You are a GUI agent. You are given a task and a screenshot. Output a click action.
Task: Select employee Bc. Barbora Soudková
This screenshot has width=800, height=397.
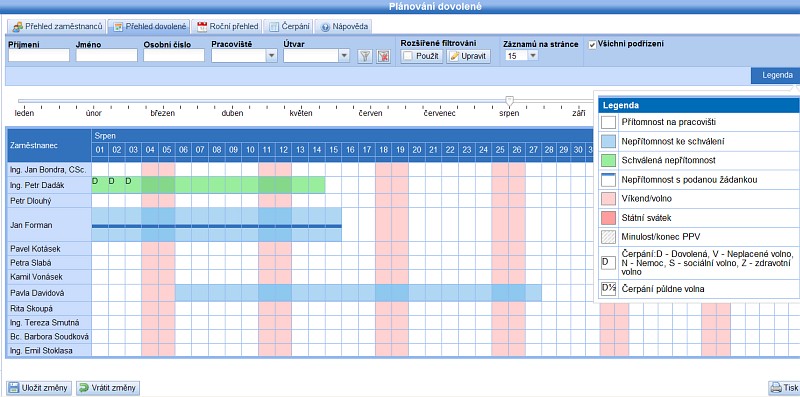tap(48, 336)
